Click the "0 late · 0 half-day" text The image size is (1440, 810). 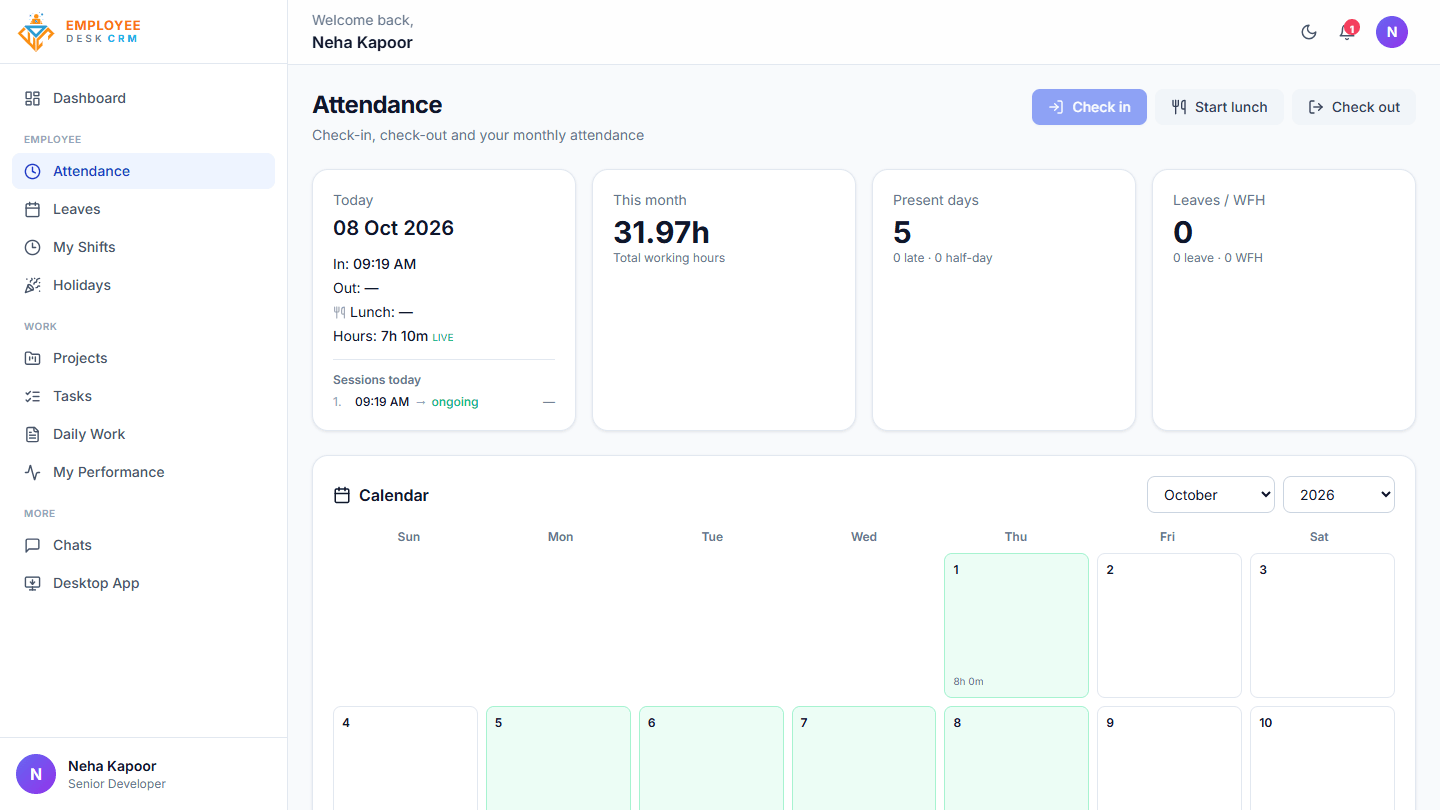point(943,258)
